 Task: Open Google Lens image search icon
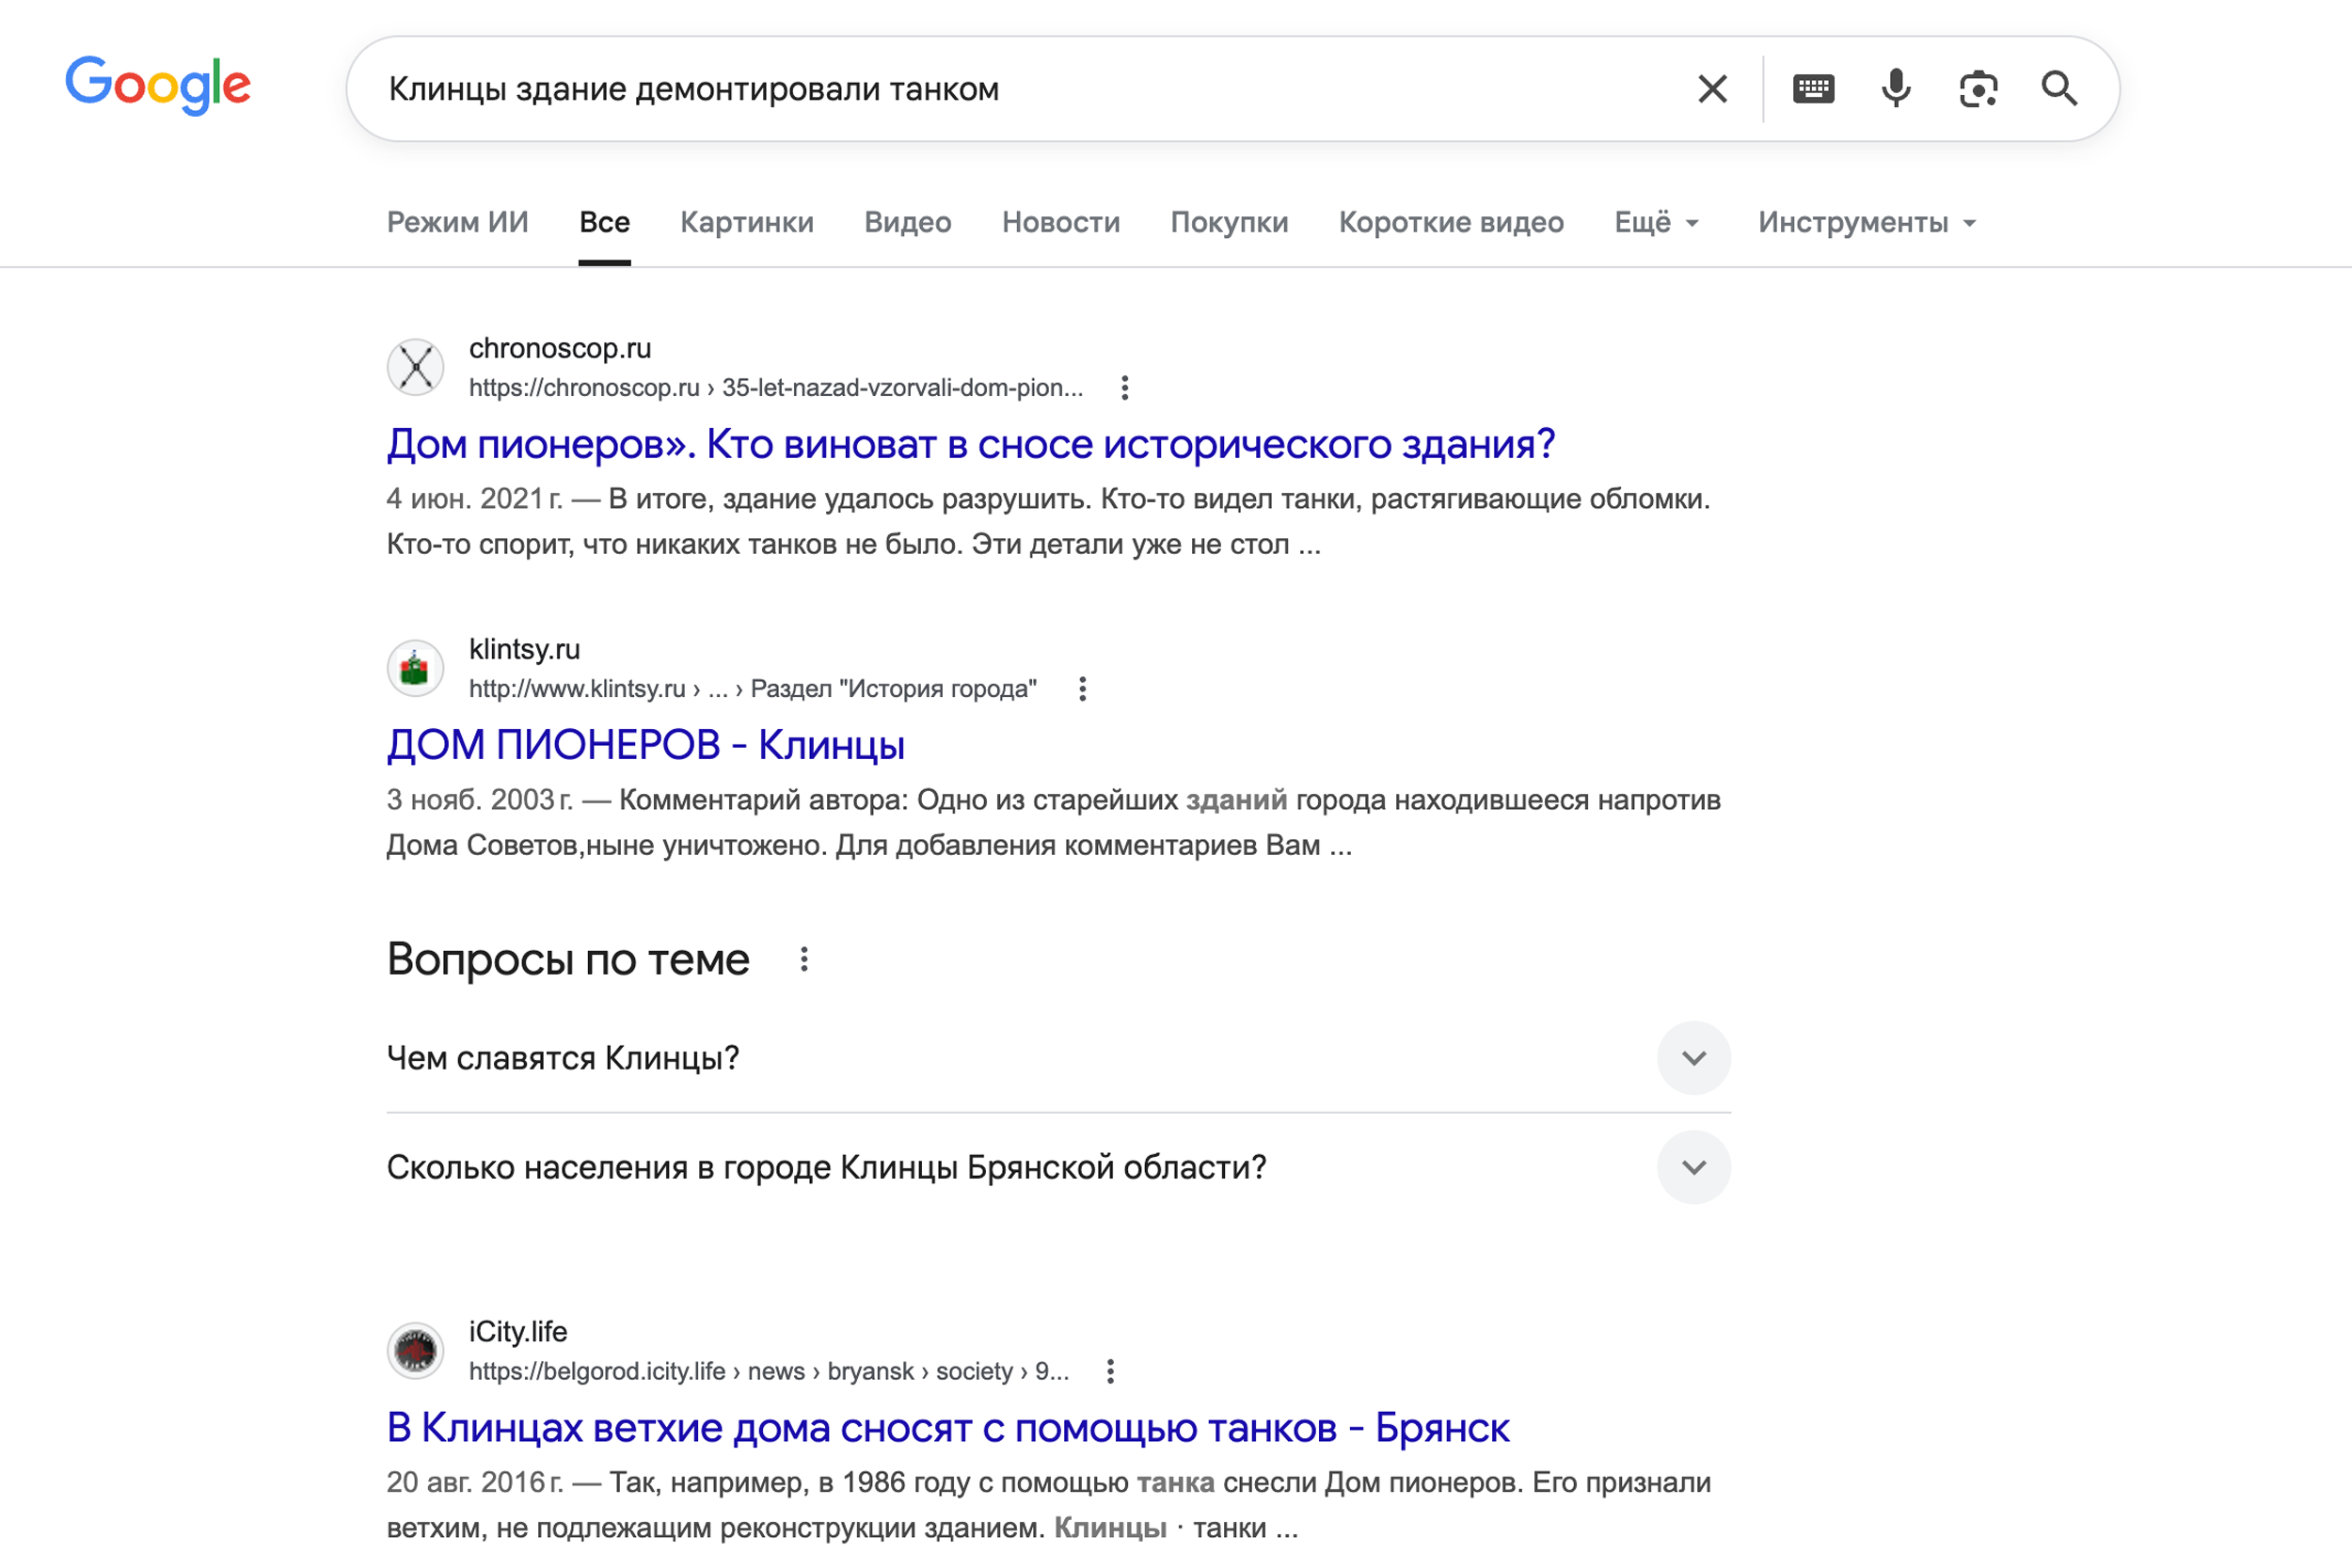[1977, 89]
